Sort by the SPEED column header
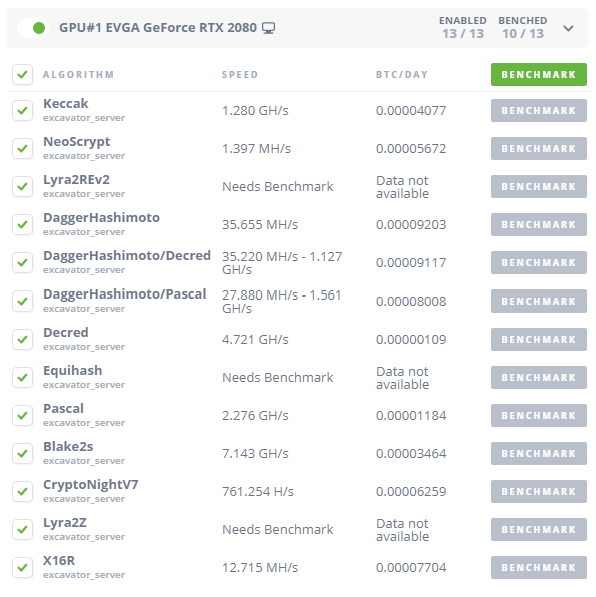The image size is (596, 597). tap(240, 75)
